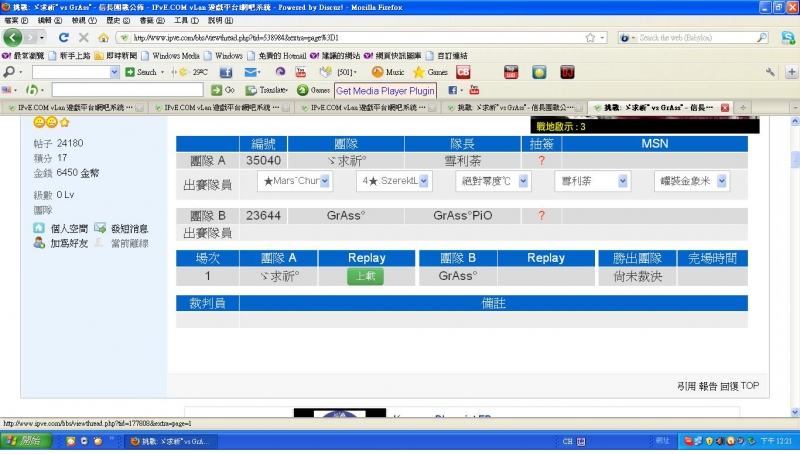Open the 檔案 menu
The width and height of the screenshot is (800, 454).
point(16,20)
